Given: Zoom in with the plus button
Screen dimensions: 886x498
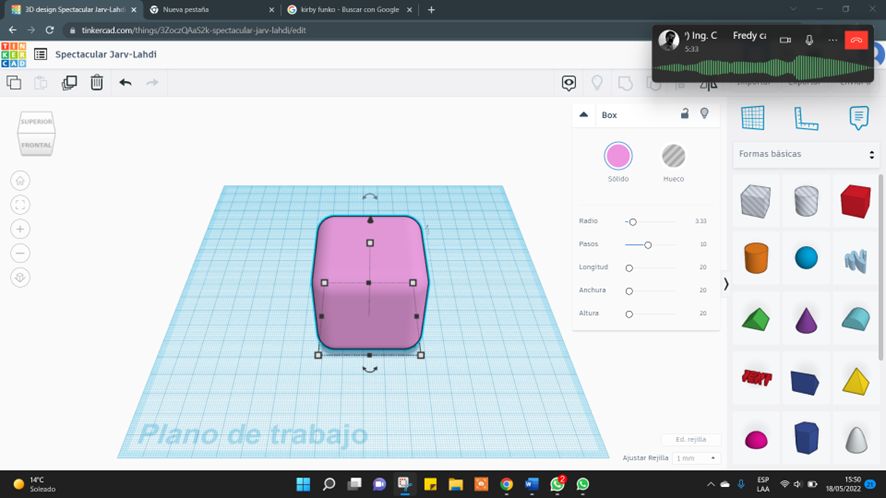Looking at the screenshot, I should click(x=20, y=229).
